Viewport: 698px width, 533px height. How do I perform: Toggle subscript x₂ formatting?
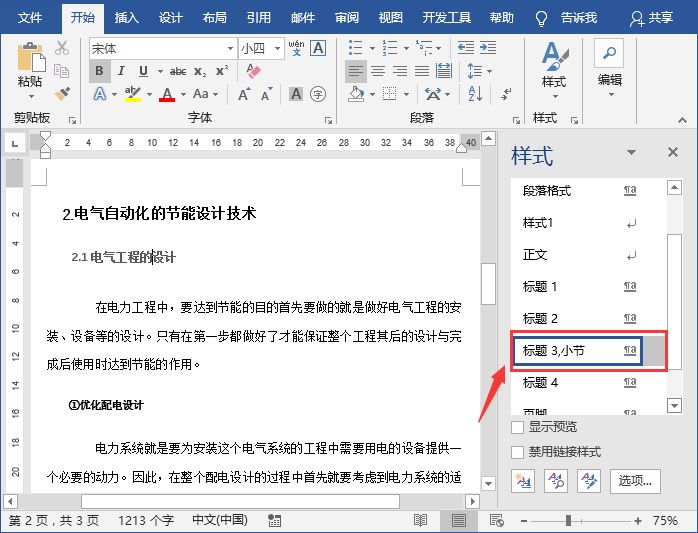[200, 71]
